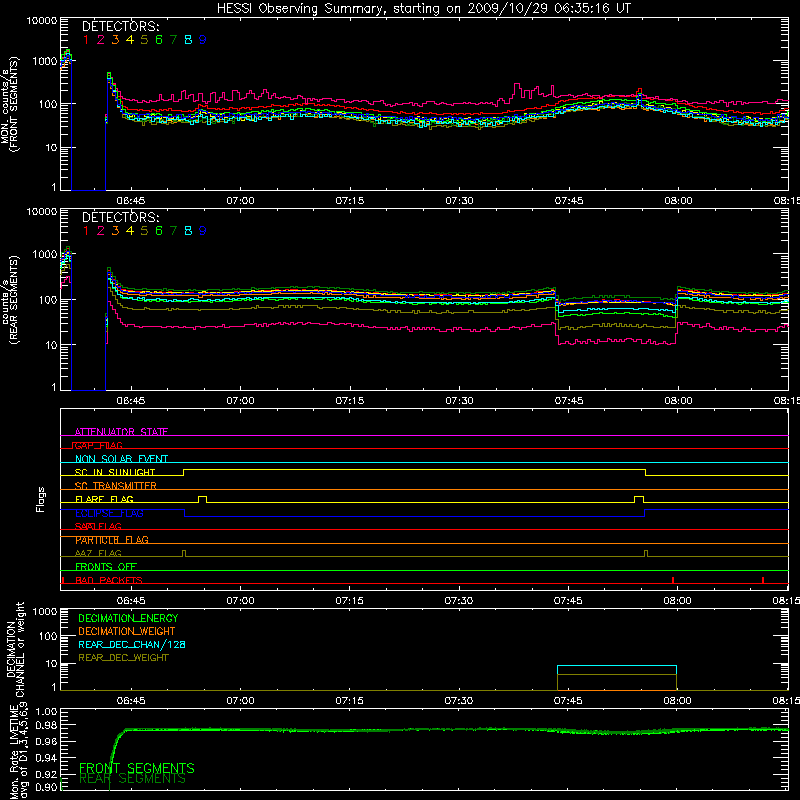
Task: Click 'DETECTORS:' label in the front segments plot
Action: (120, 26)
